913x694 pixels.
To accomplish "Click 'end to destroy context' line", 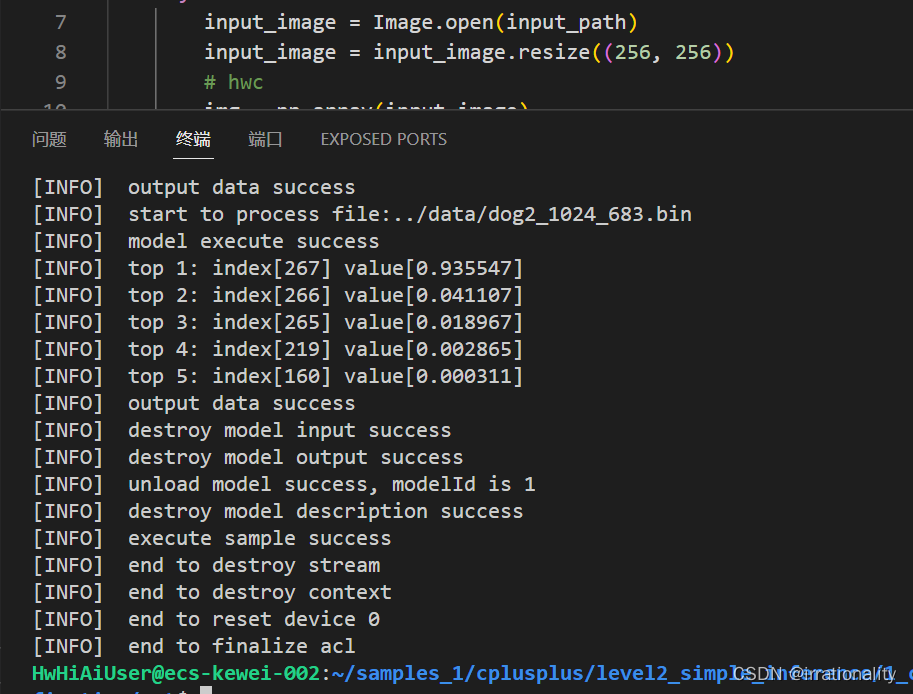I will pyautogui.click(x=212, y=592).
